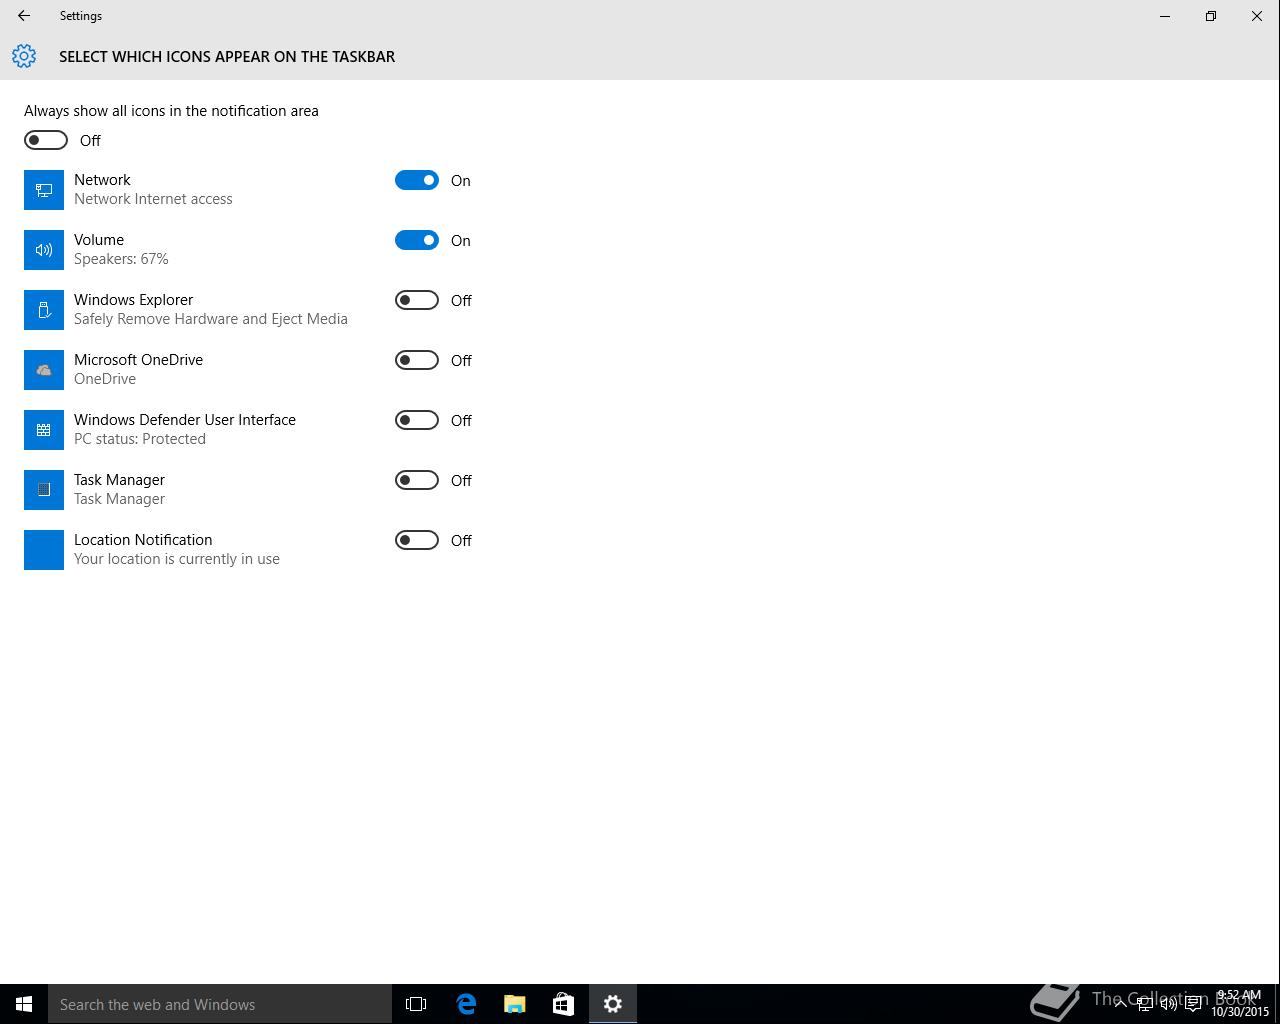Enable the Task Manager icon toggle
Image resolution: width=1280 pixels, height=1024 pixels.
[417, 480]
